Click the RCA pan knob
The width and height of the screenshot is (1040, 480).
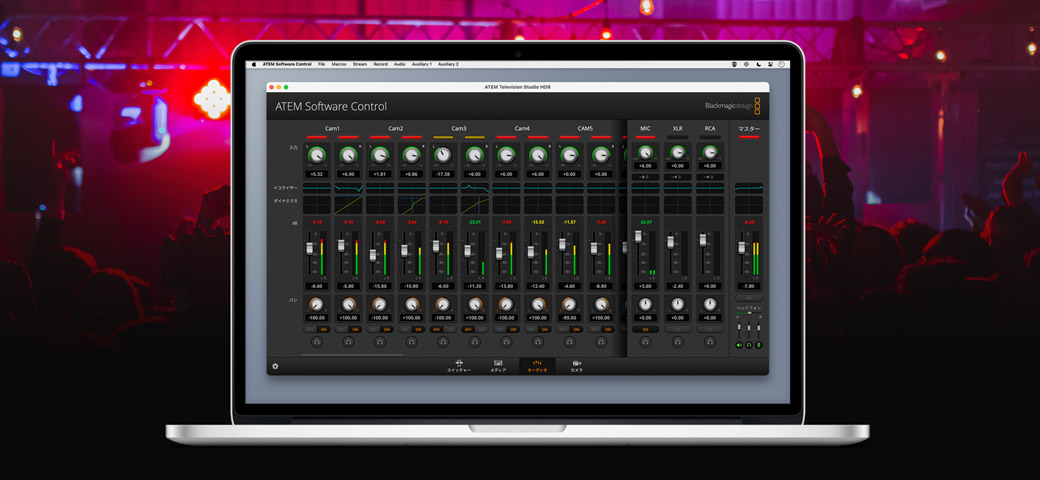tap(710, 304)
